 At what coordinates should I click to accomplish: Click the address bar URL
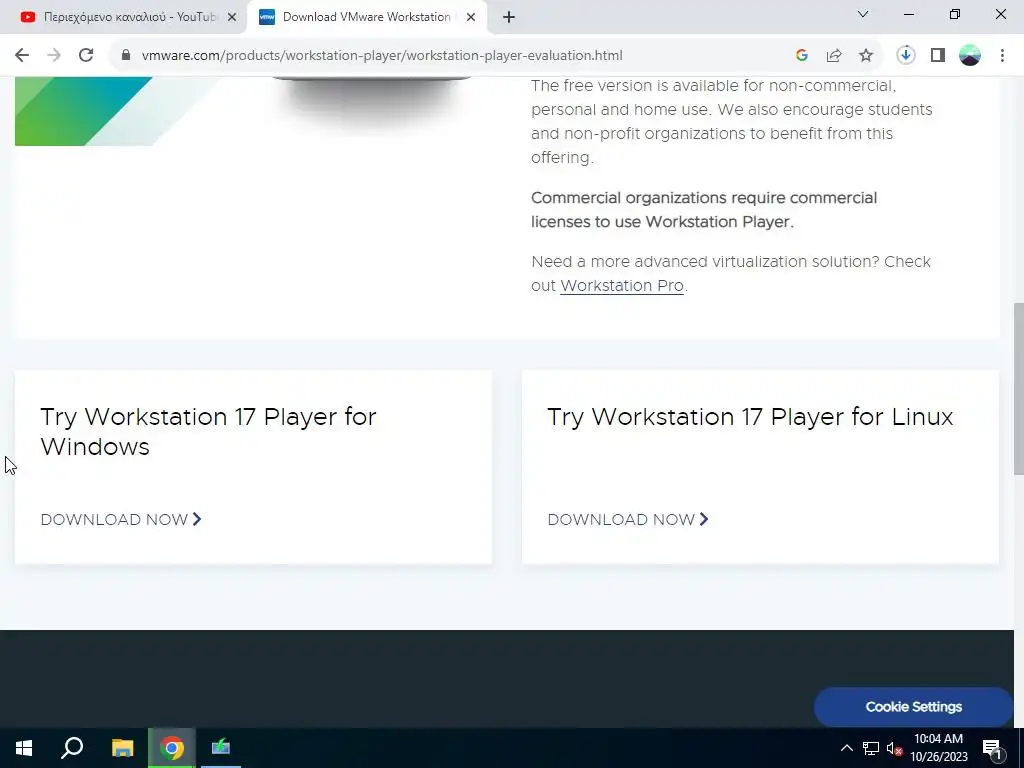click(x=382, y=56)
